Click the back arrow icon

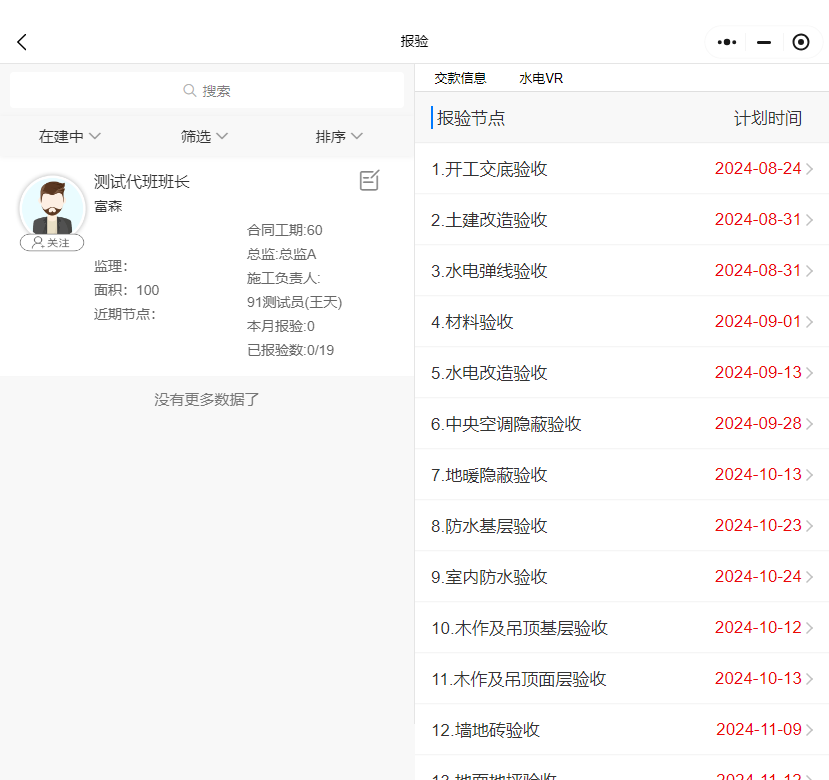[22, 42]
